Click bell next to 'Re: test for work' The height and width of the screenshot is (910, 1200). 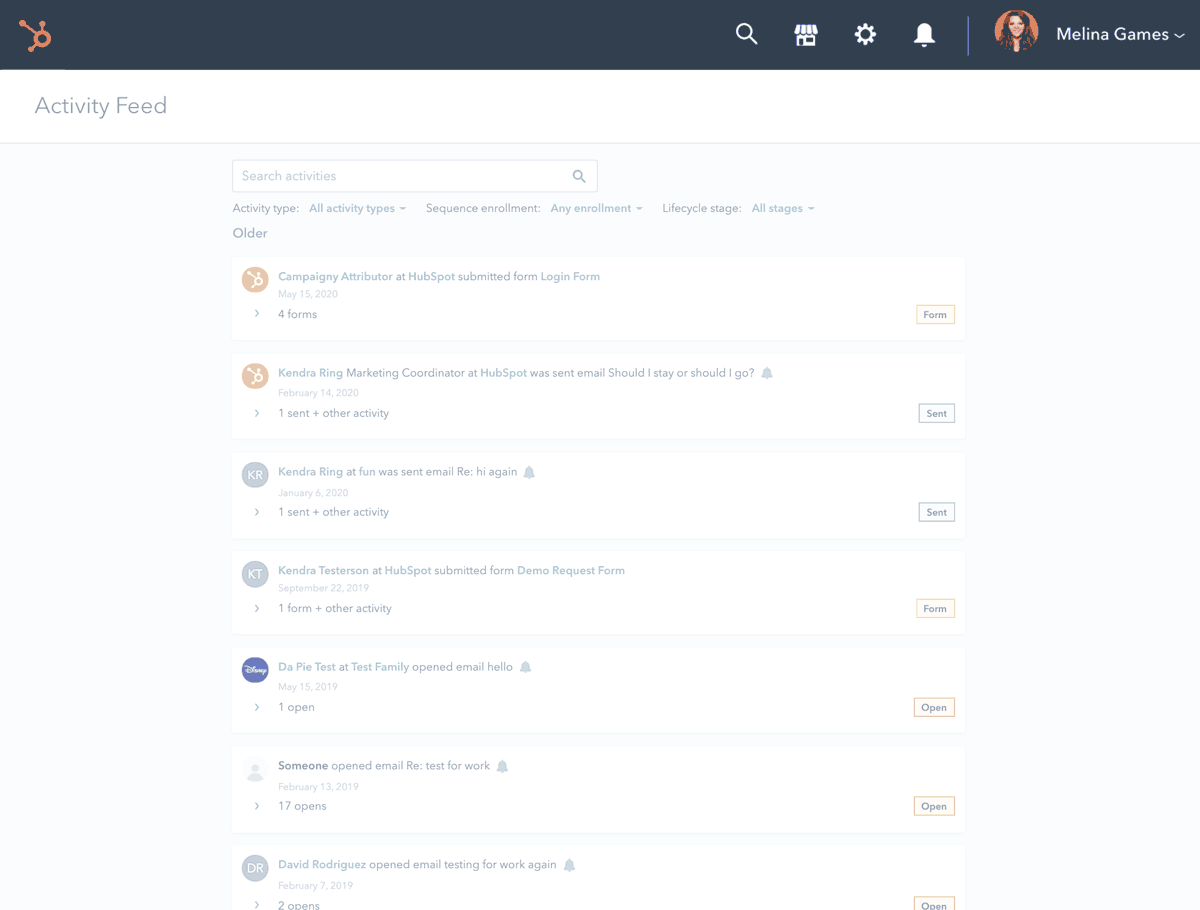click(503, 766)
